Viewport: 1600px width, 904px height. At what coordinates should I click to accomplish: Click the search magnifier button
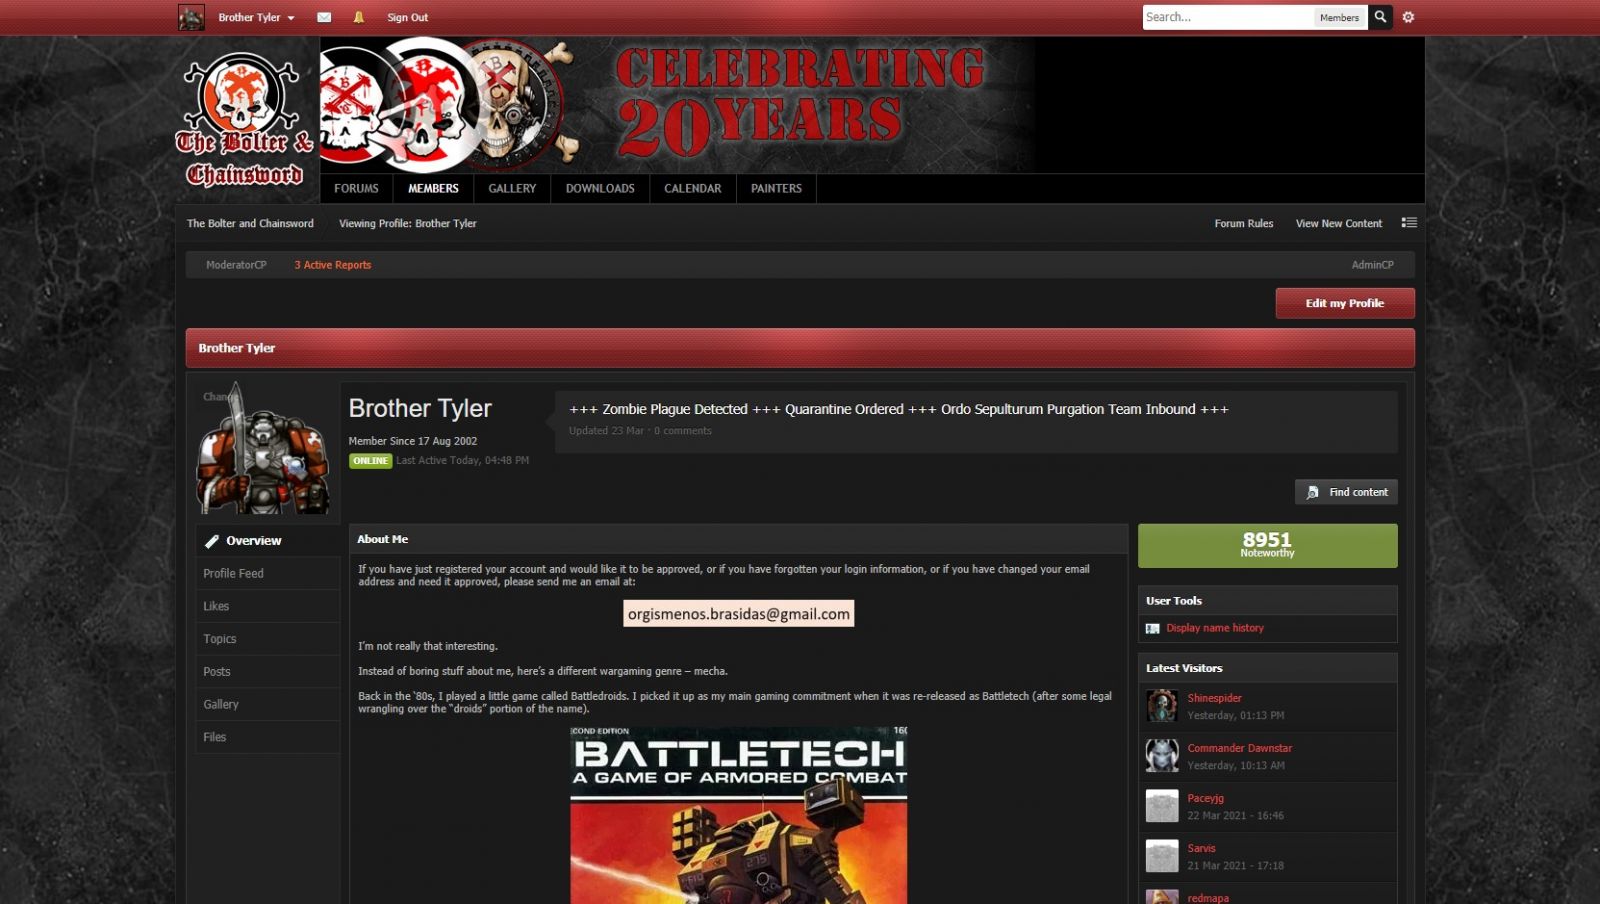[x=1380, y=17]
